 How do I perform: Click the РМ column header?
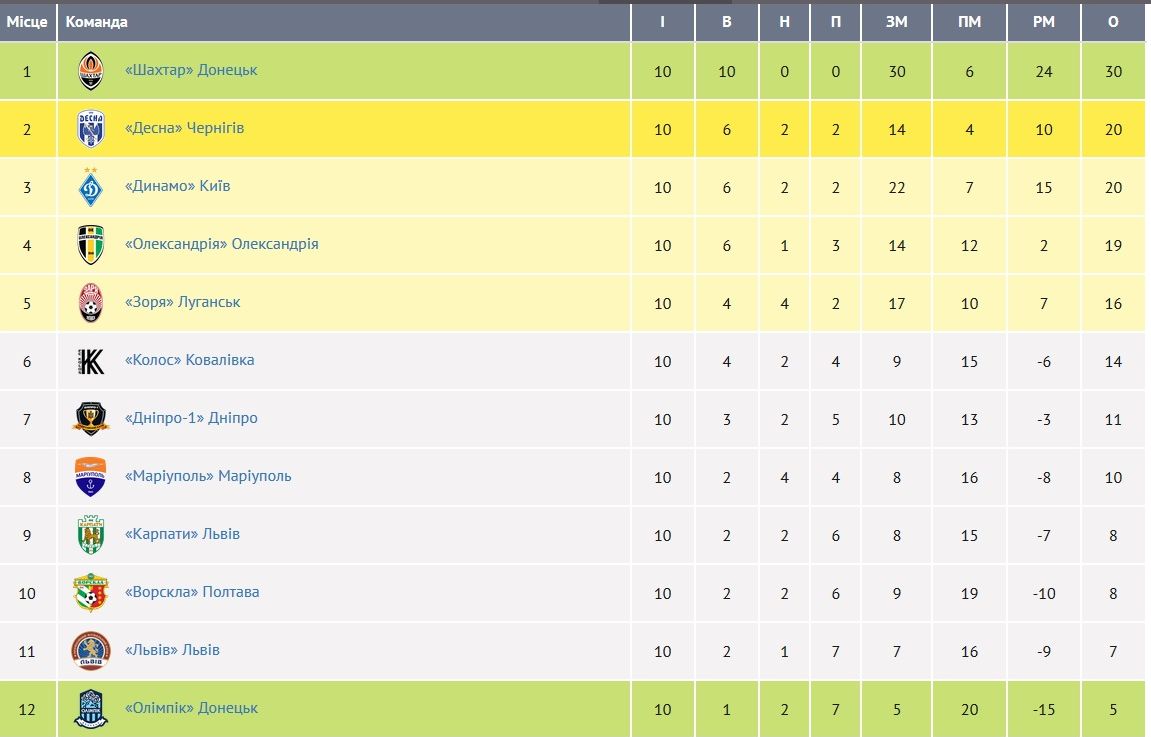pyautogui.click(x=1044, y=22)
